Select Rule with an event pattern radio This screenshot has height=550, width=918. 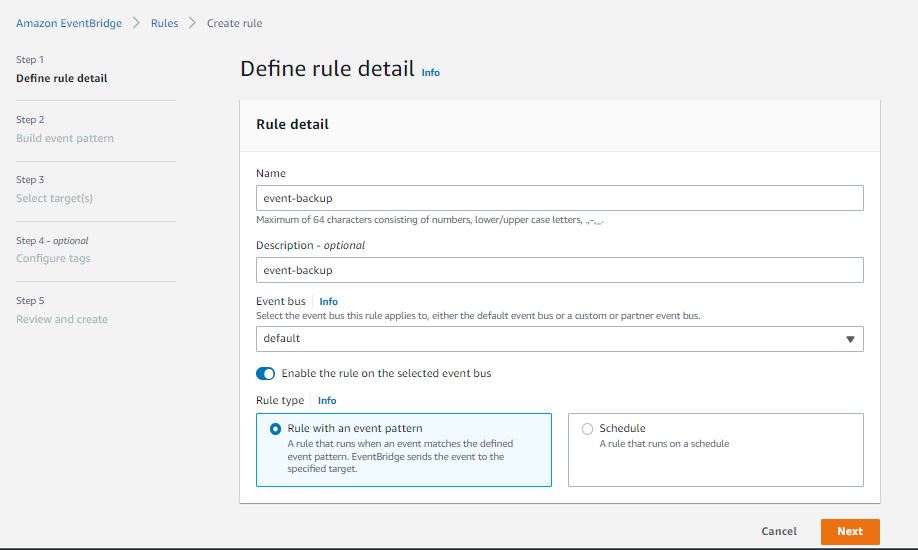pyautogui.click(x=275, y=429)
